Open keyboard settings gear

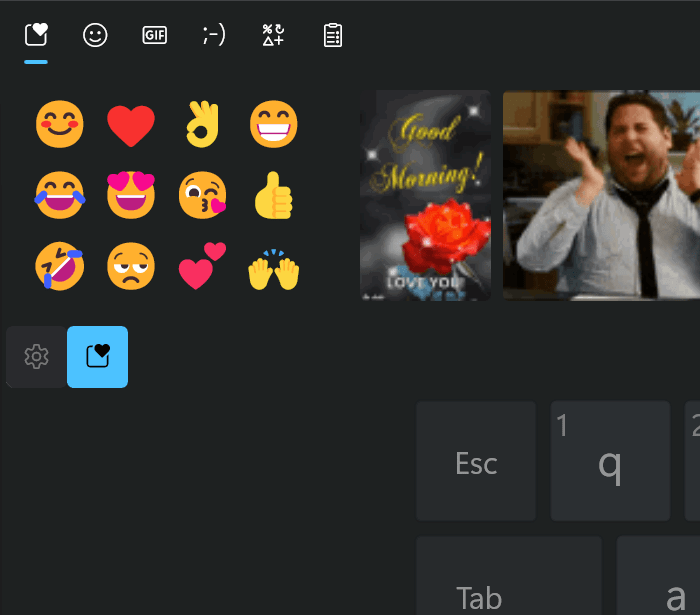(x=36, y=357)
